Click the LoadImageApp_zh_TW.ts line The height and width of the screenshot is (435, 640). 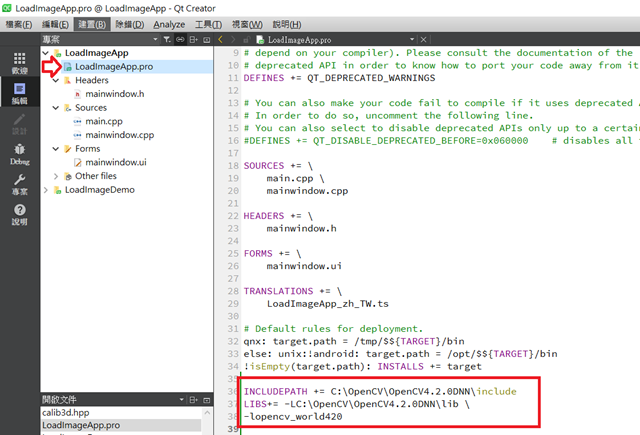point(328,304)
